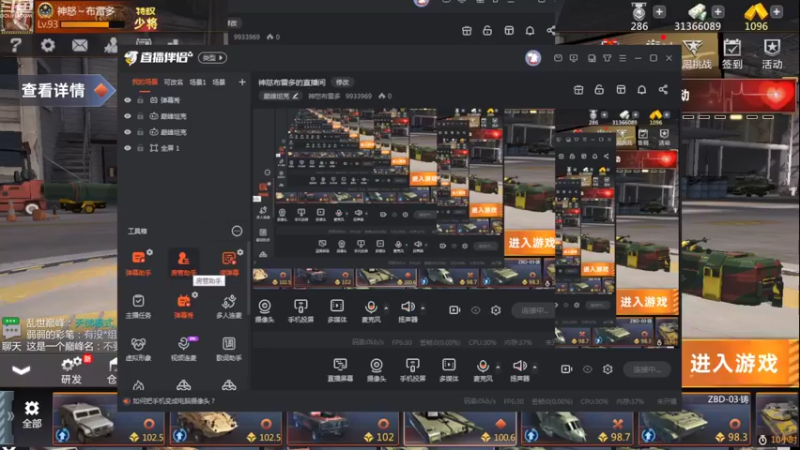Screen dimensions: 800x450
Task: Click 扬声器 icon in the outermost bottom toolbar
Action: [519, 370]
